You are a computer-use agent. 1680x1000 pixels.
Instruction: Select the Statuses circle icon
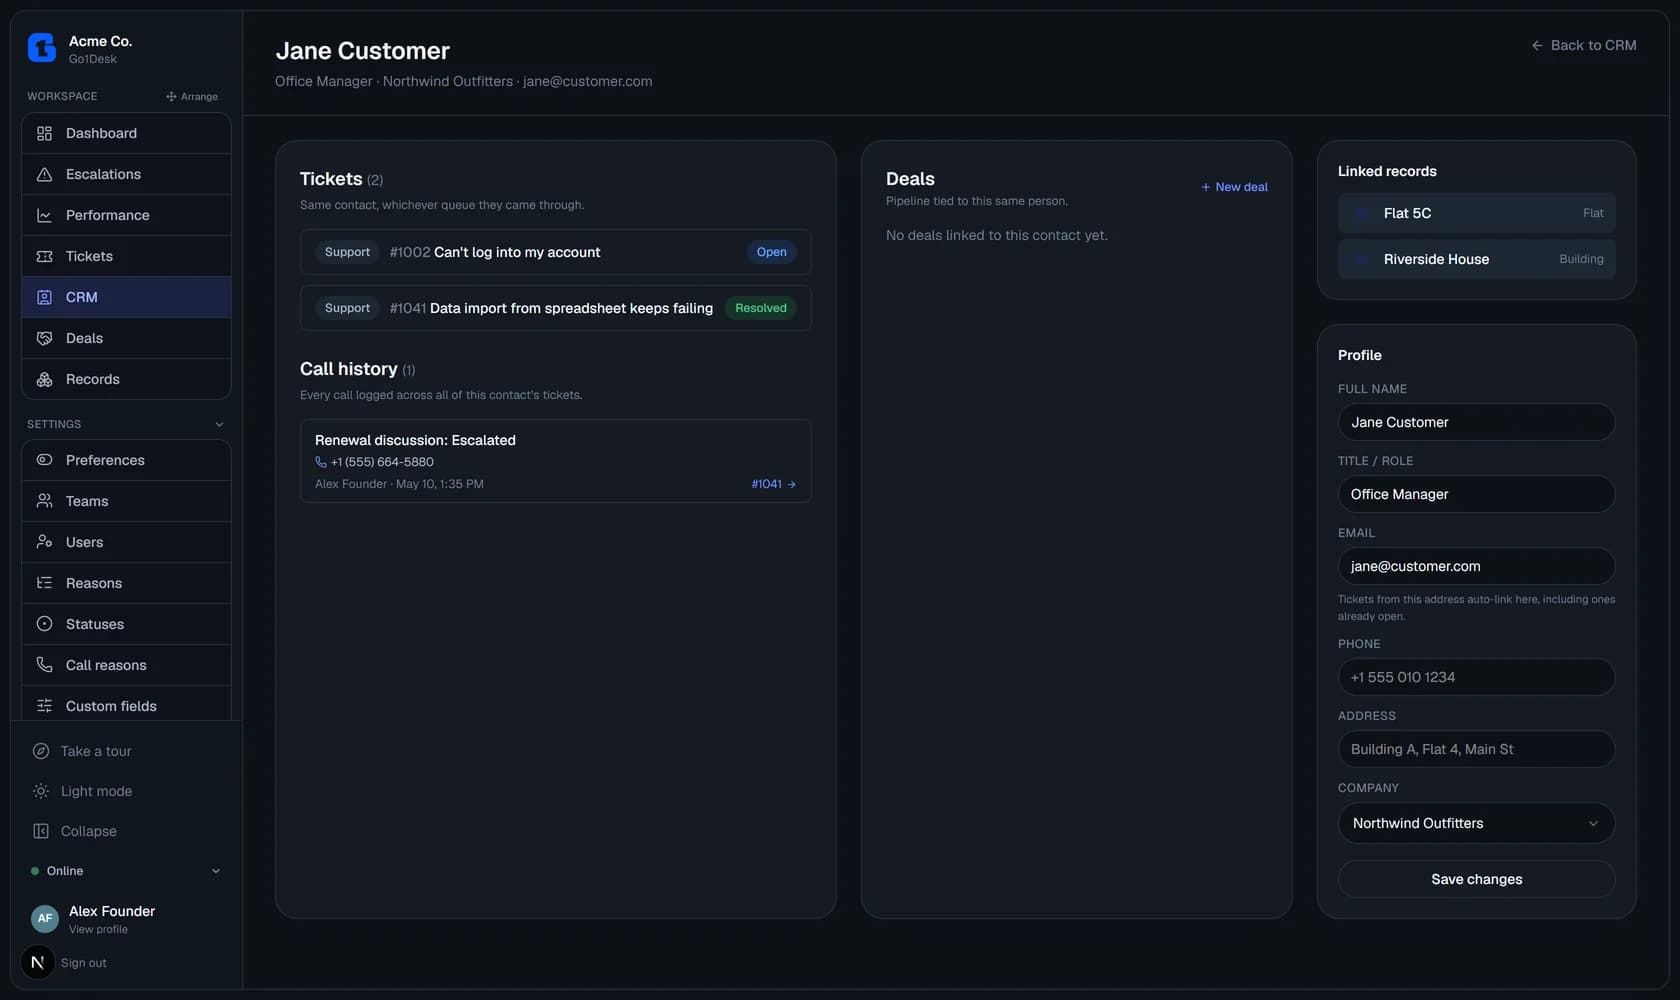pyautogui.click(x=44, y=624)
